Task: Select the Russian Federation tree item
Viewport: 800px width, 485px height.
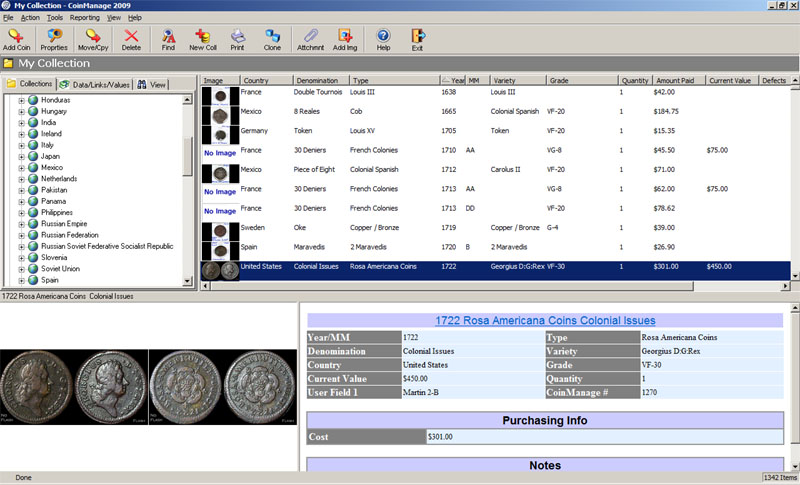Action: (x=70, y=235)
